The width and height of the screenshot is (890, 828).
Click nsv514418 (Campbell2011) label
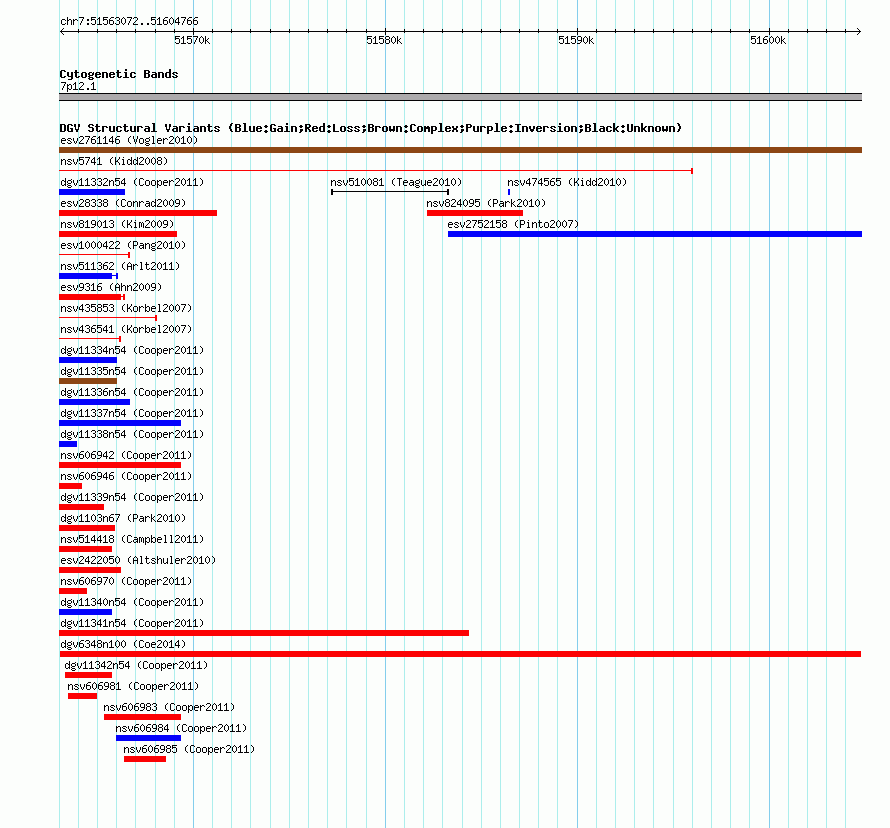(132, 539)
